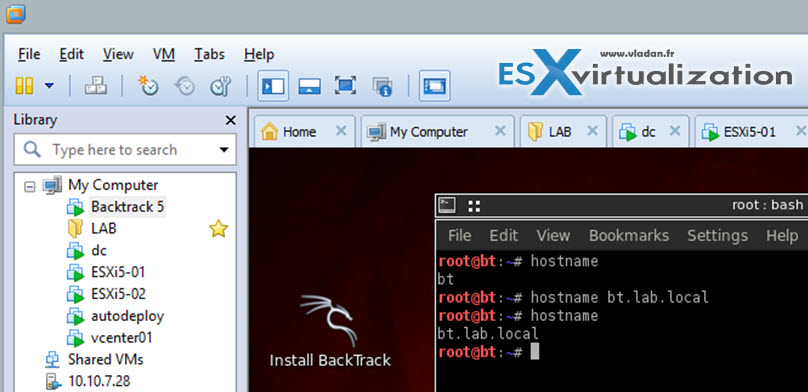Image resolution: width=808 pixels, height=392 pixels.
Task: Open the Snapshot Manager wrench icon
Action: [x=221, y=86]
